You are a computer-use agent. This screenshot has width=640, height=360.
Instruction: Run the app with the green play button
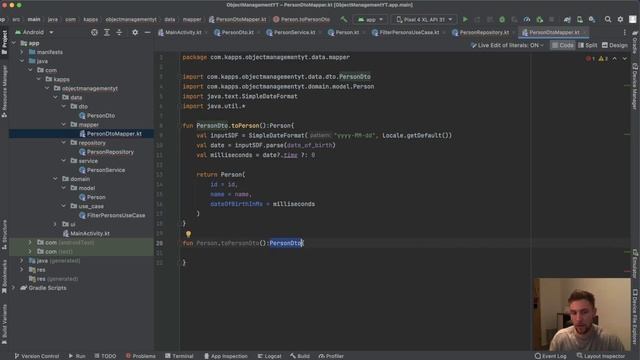click(465, 19)
